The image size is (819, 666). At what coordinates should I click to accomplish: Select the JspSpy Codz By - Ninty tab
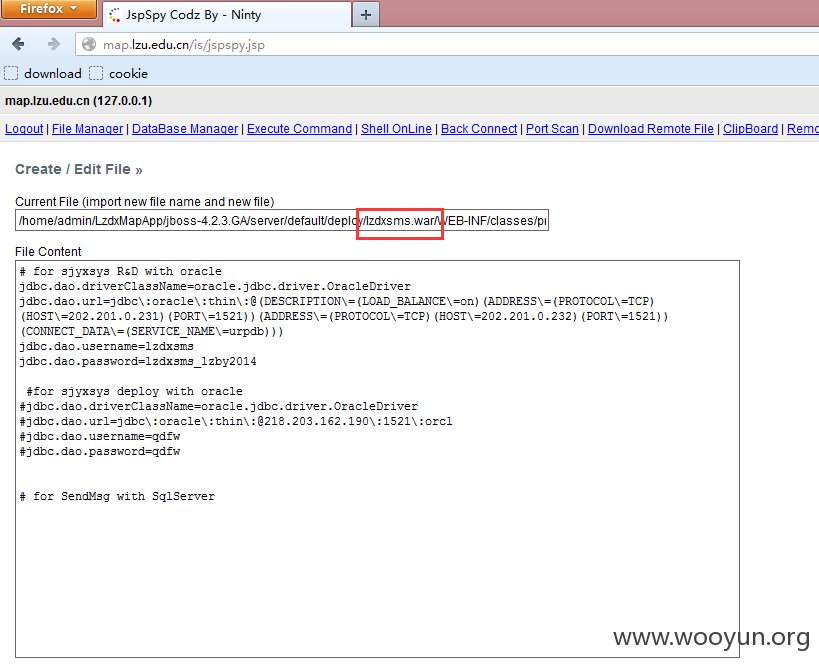point(227,15)
